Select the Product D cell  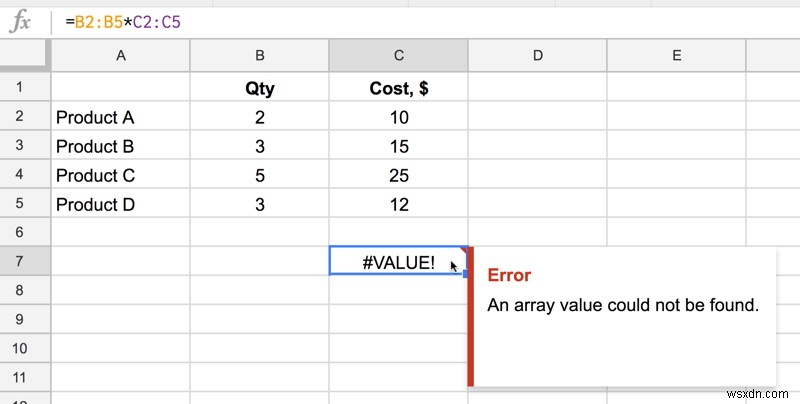120,203
